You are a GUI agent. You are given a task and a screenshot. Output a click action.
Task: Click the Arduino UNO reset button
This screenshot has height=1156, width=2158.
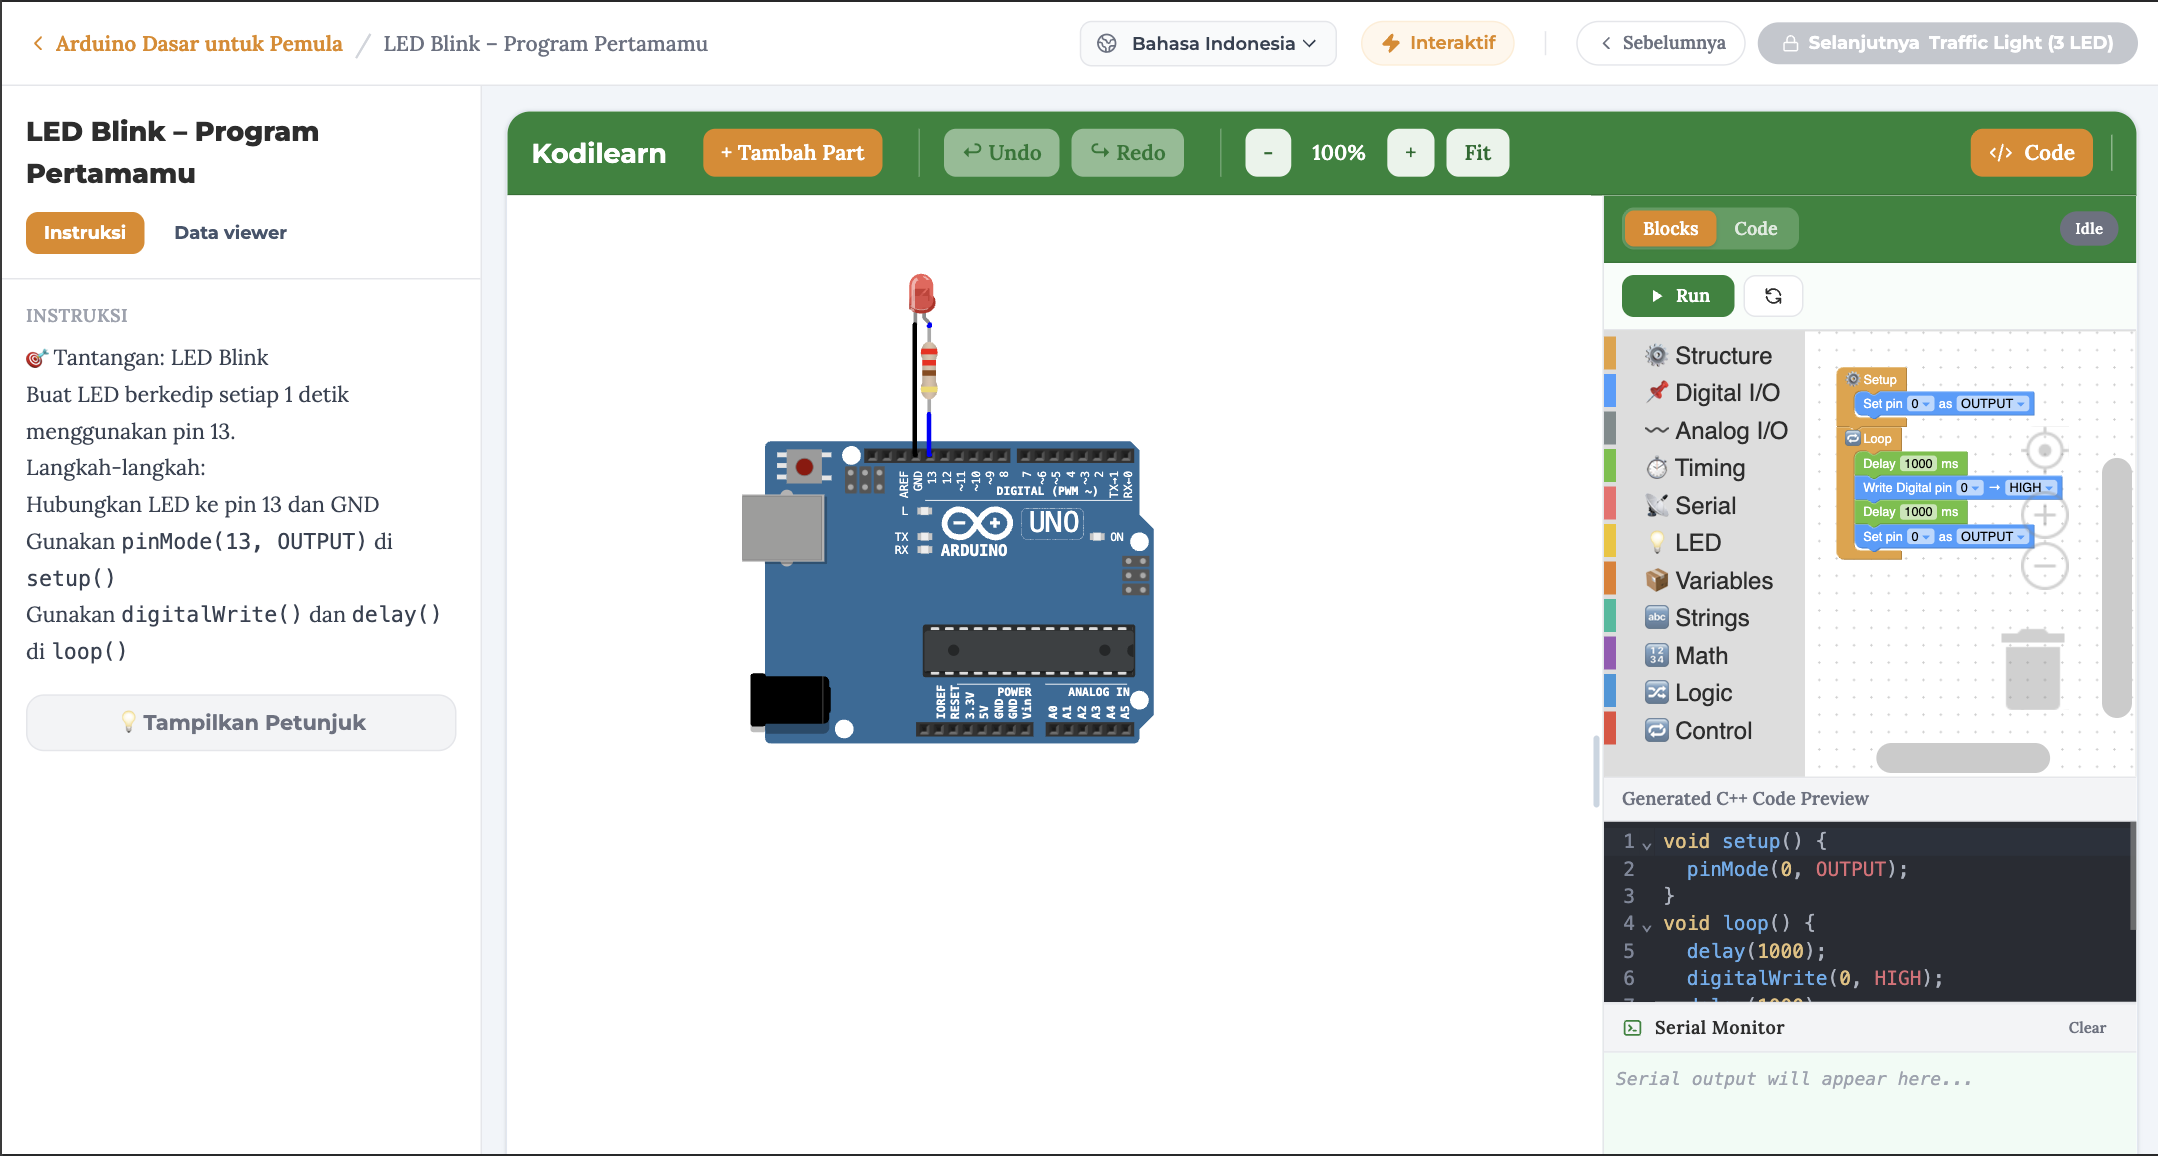click(x=804, y=467)
